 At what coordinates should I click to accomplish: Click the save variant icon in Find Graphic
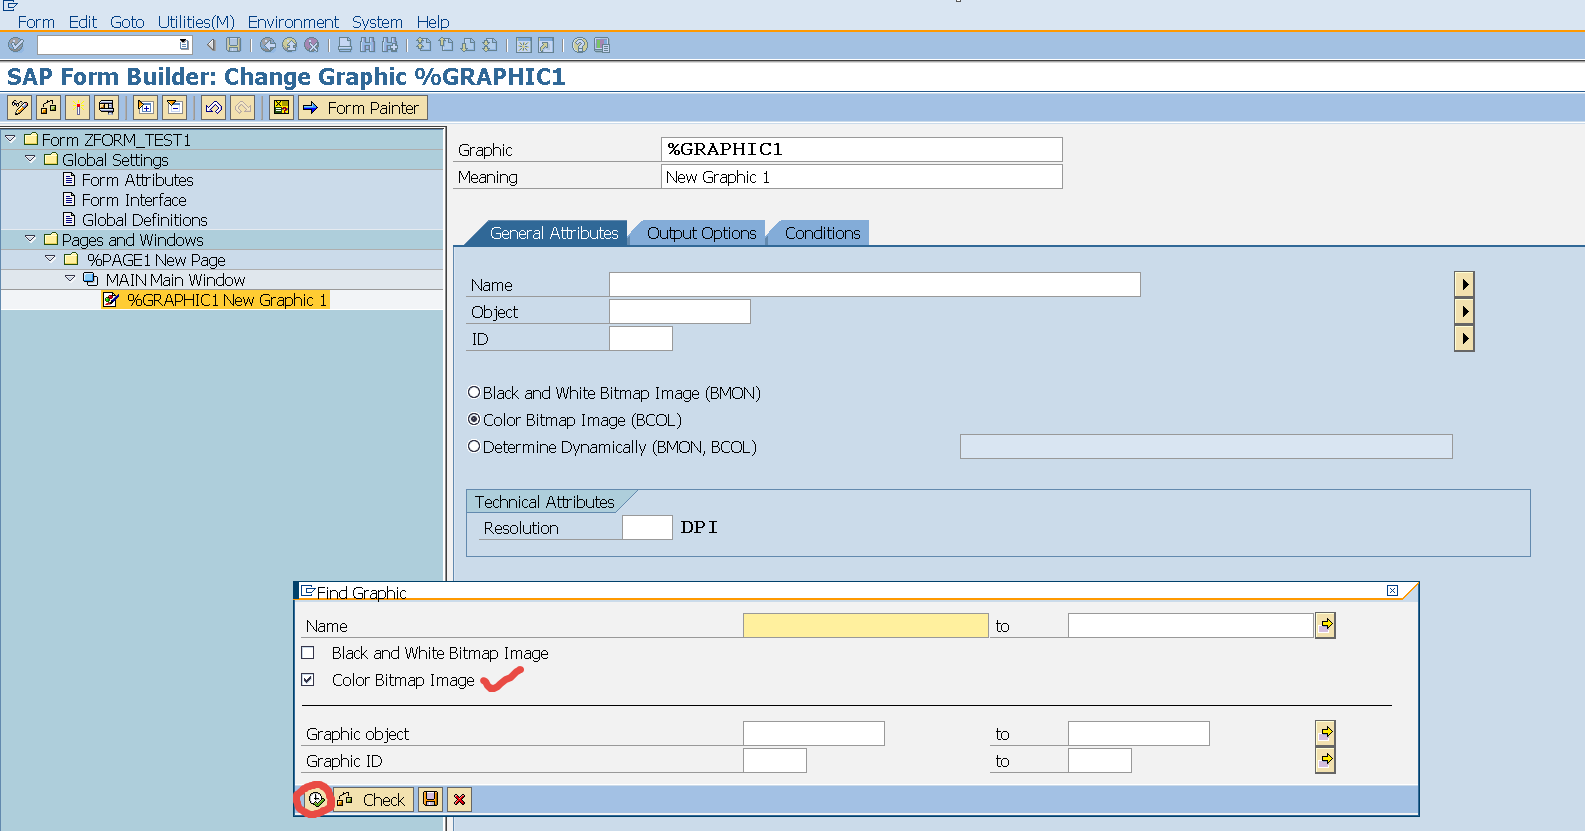(430, 799)
